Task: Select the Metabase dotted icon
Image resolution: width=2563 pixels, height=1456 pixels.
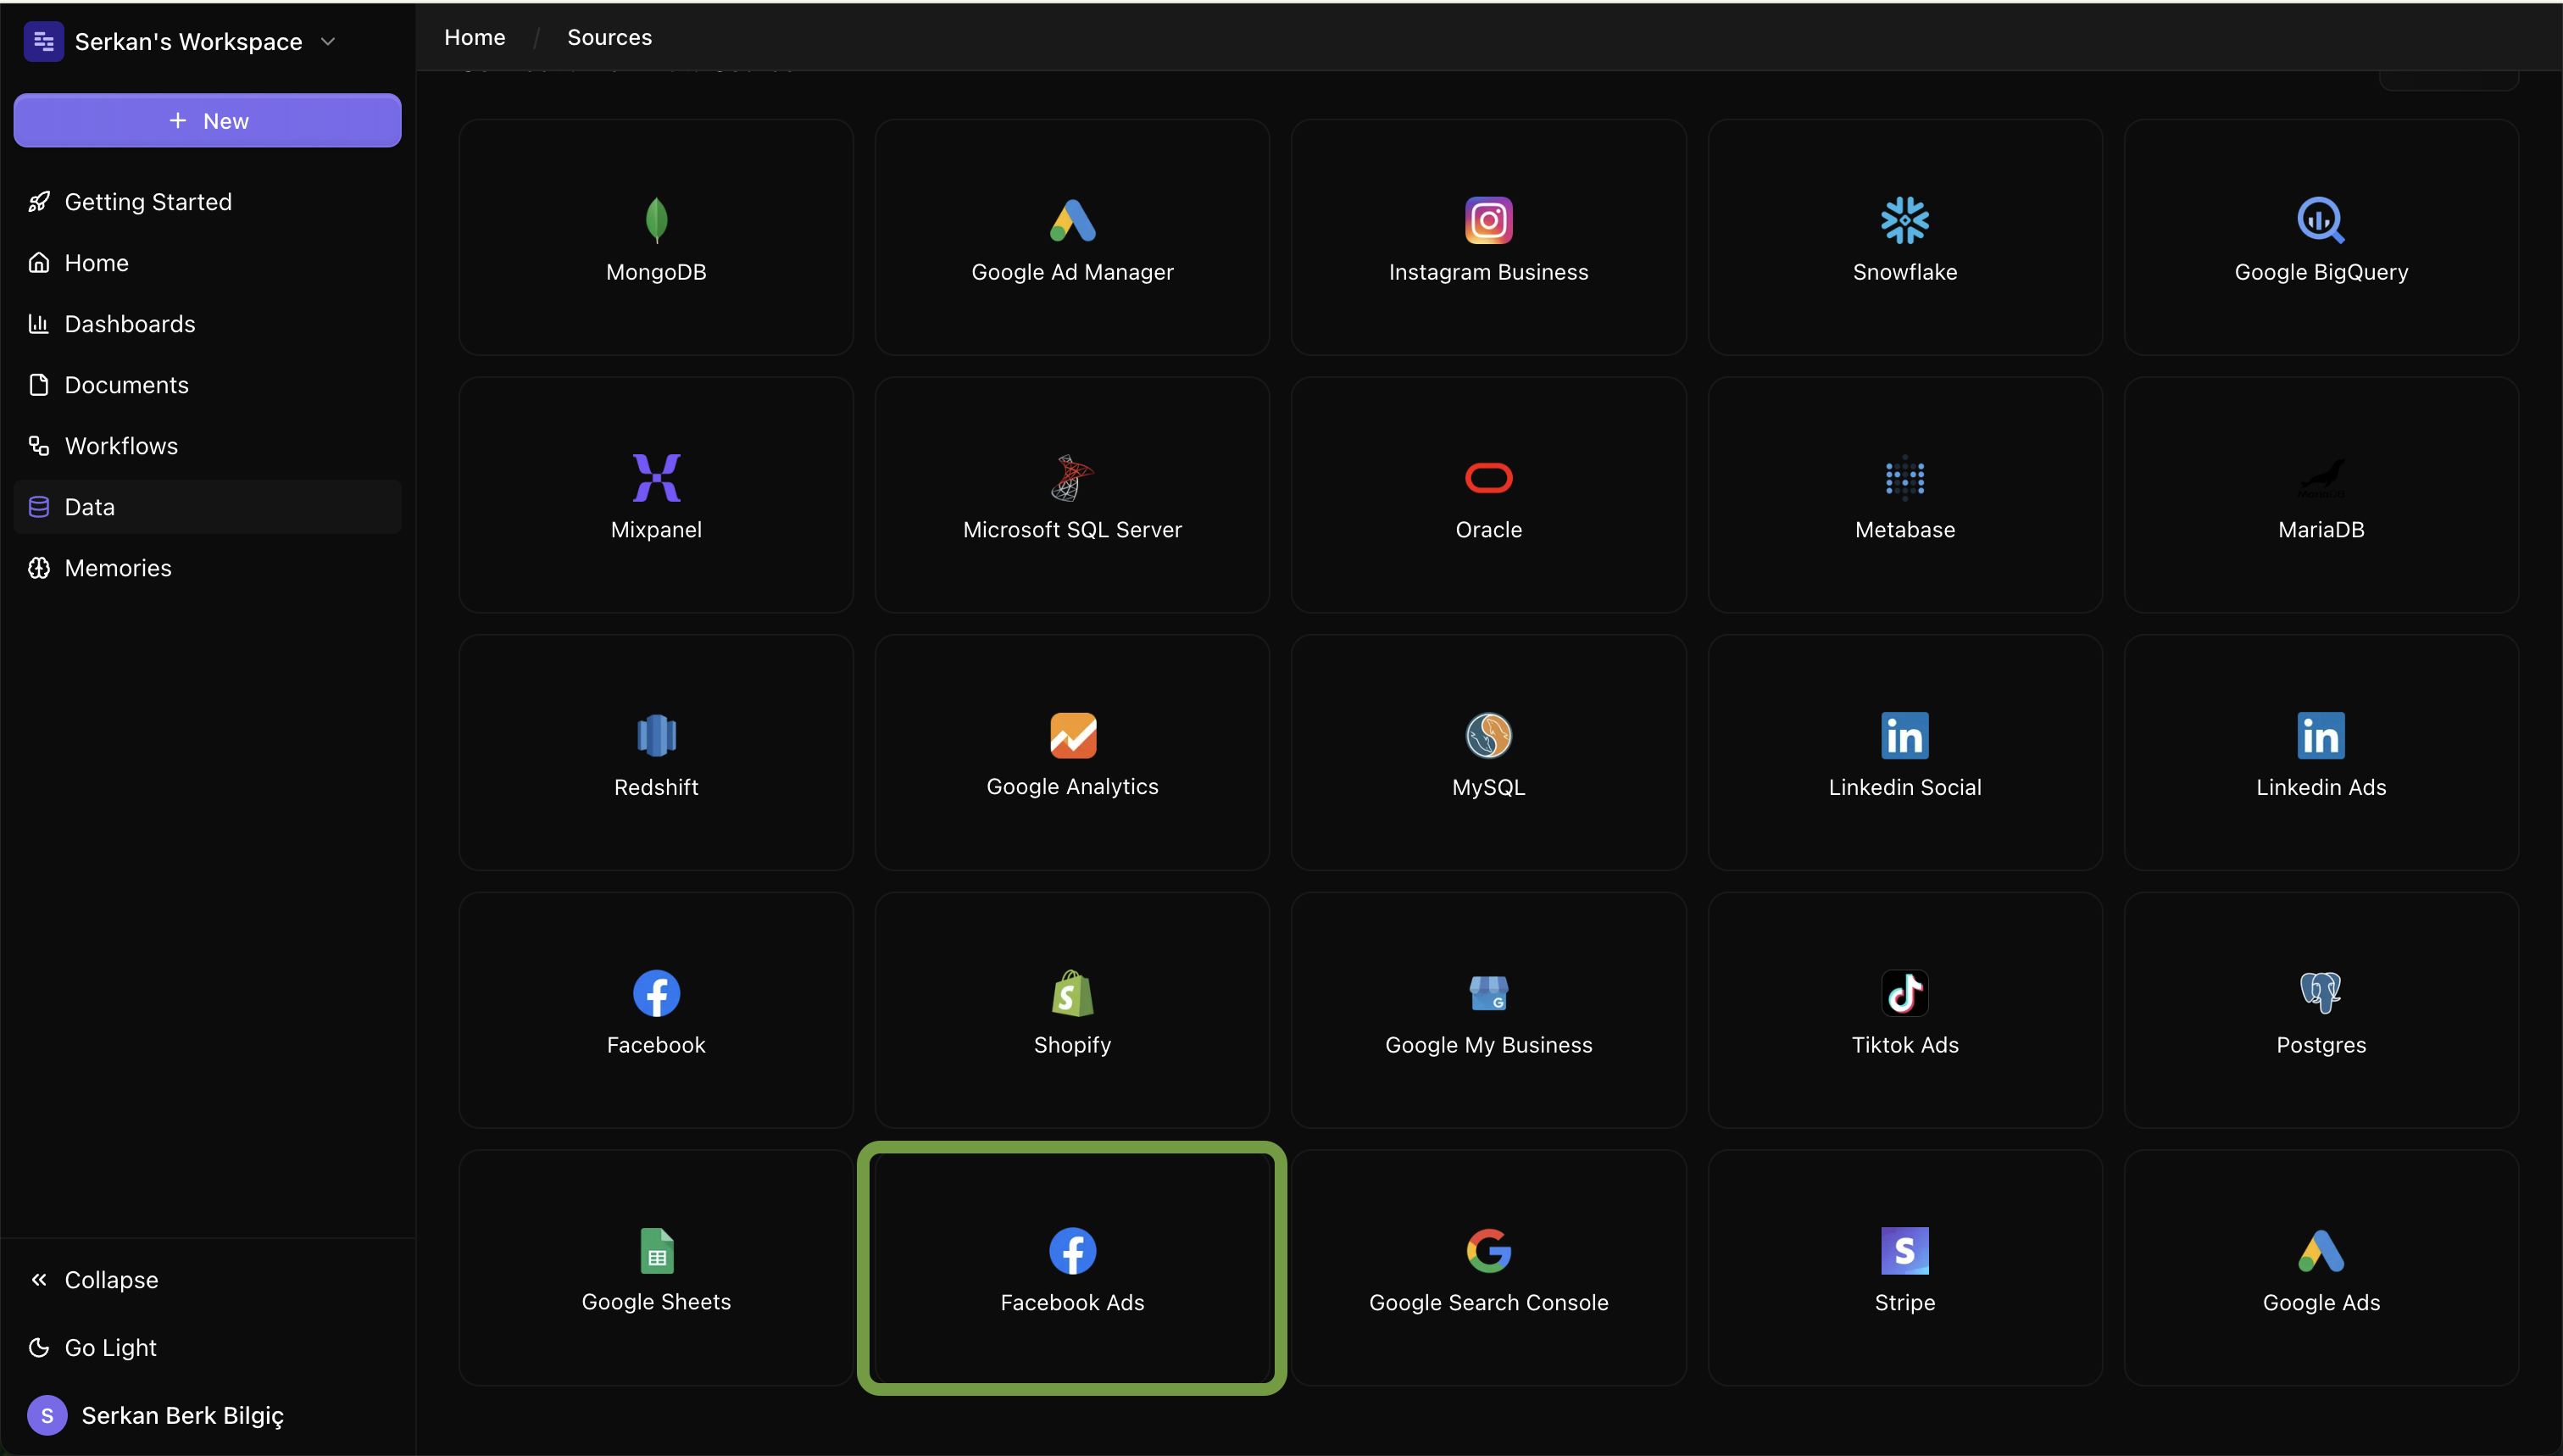Action: tap(1904, 478)
